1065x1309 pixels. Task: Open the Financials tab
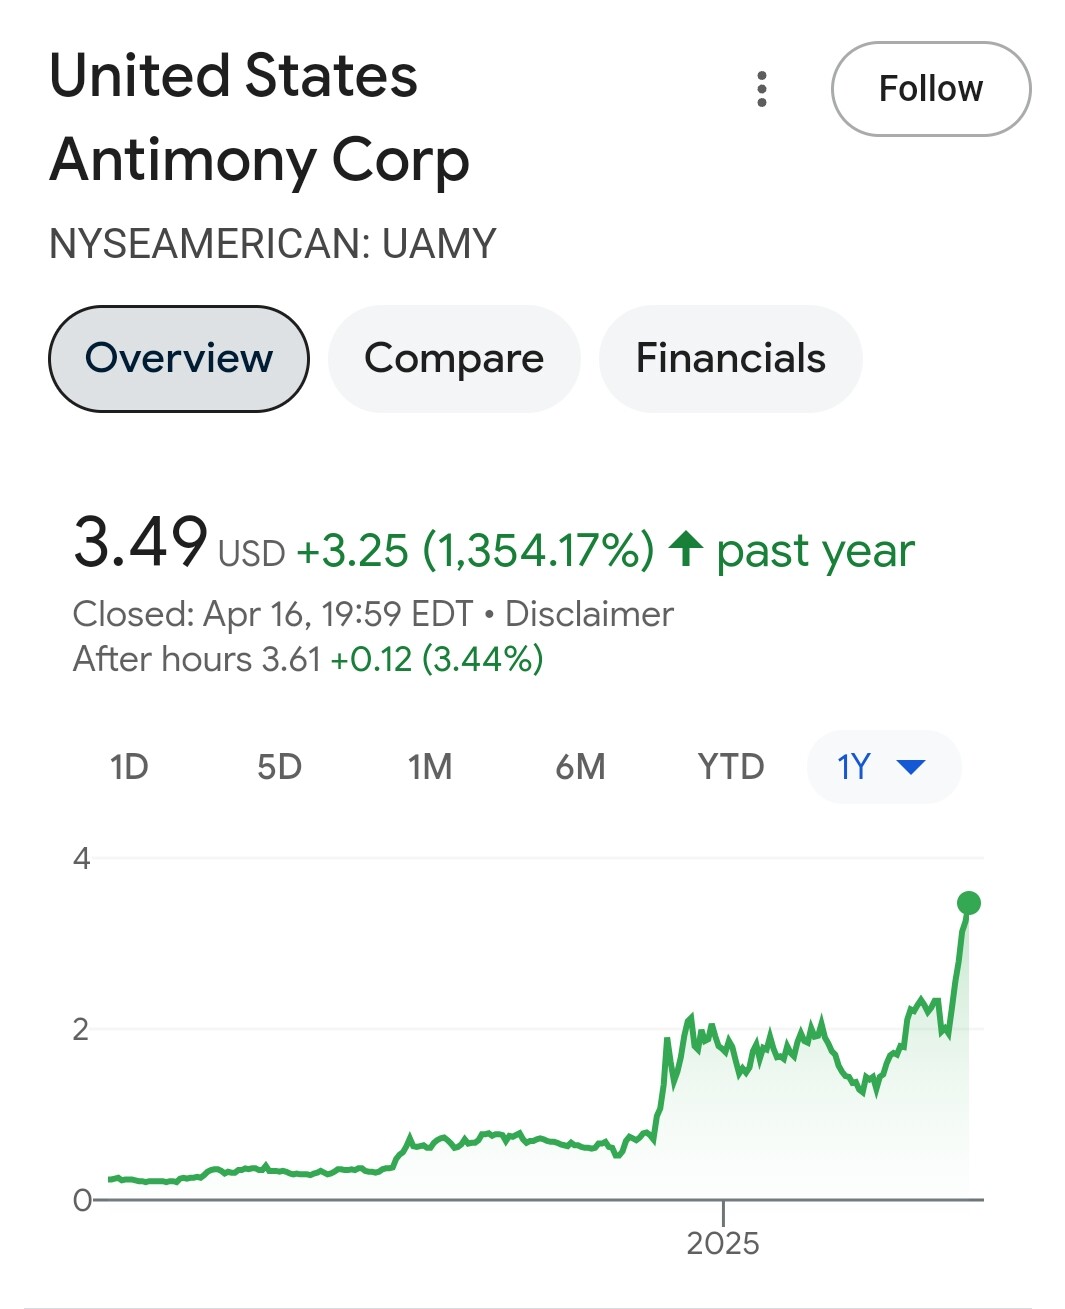click(x=730, y=358)
